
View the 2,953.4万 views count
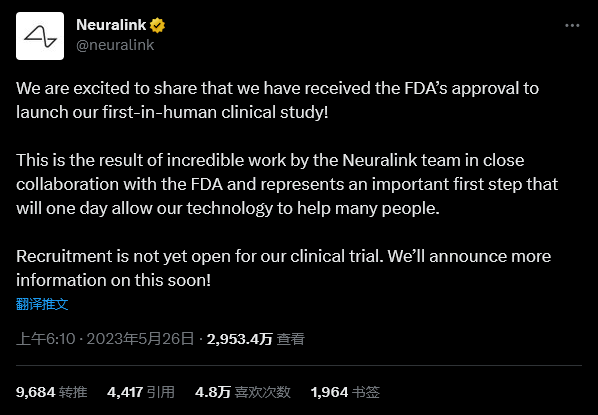click(x=240, y=339)
